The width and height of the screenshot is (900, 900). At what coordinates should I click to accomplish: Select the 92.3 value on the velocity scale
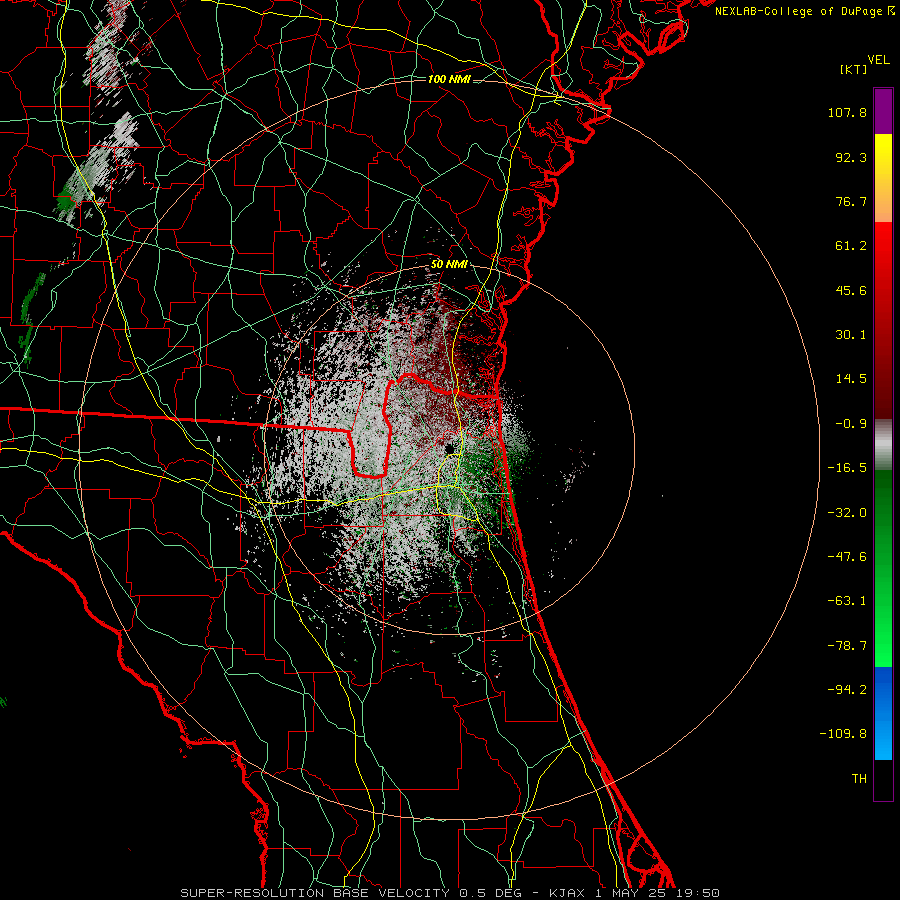coord(851,157)
